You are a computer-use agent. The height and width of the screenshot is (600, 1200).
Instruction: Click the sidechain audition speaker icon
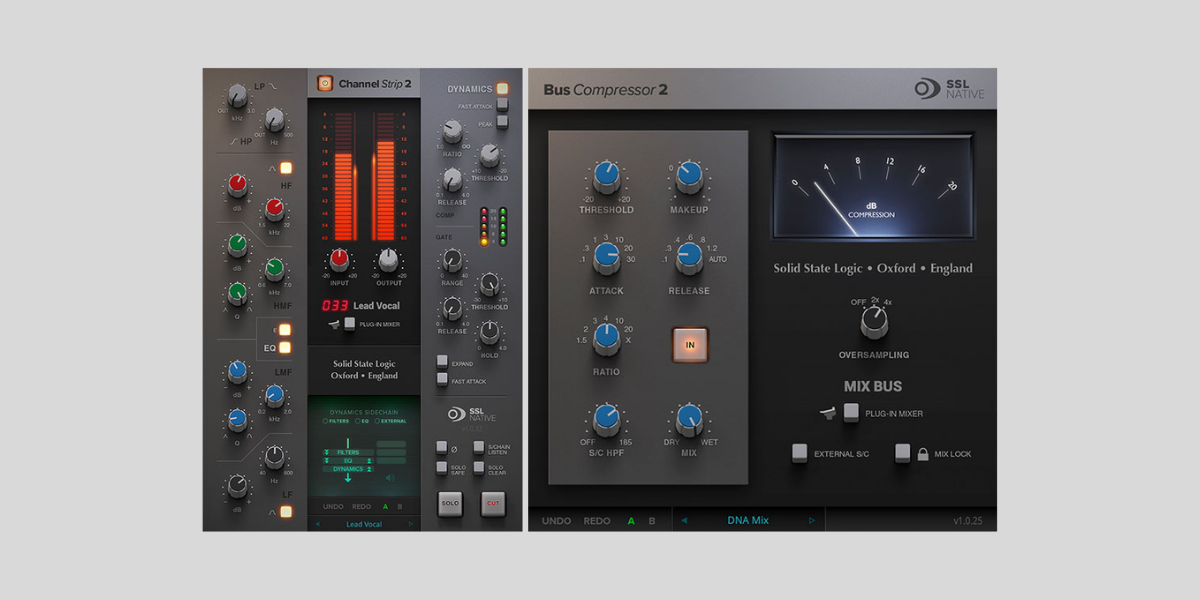click(390, 477)
